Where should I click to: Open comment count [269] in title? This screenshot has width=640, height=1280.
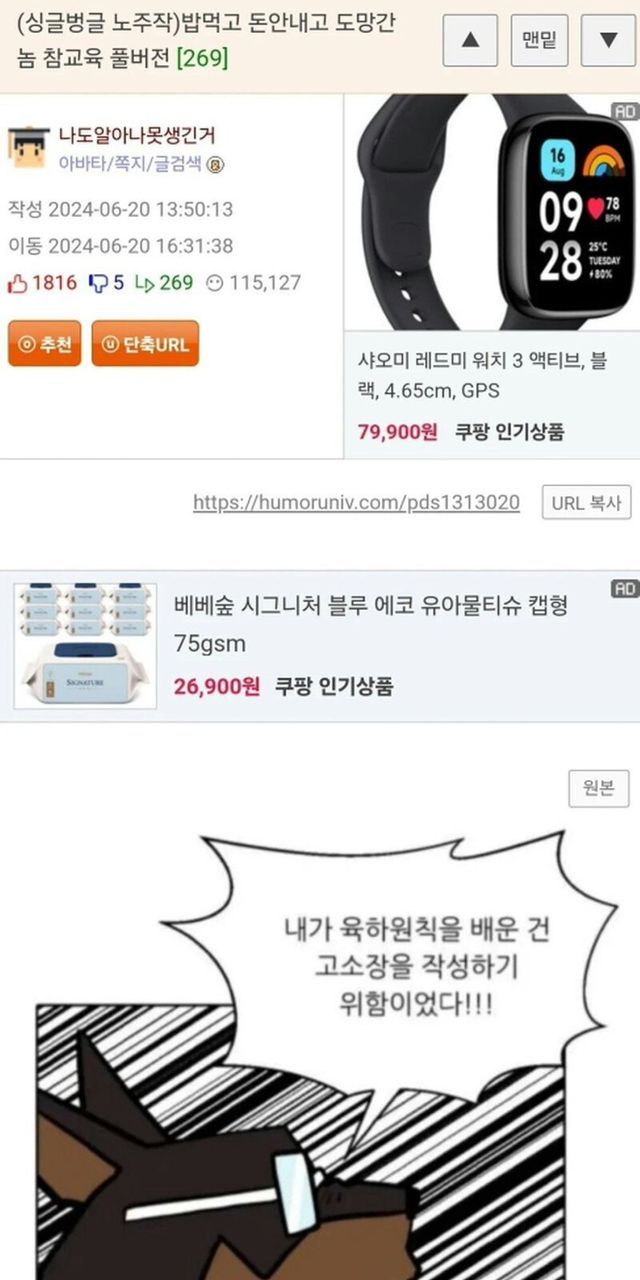202,58
